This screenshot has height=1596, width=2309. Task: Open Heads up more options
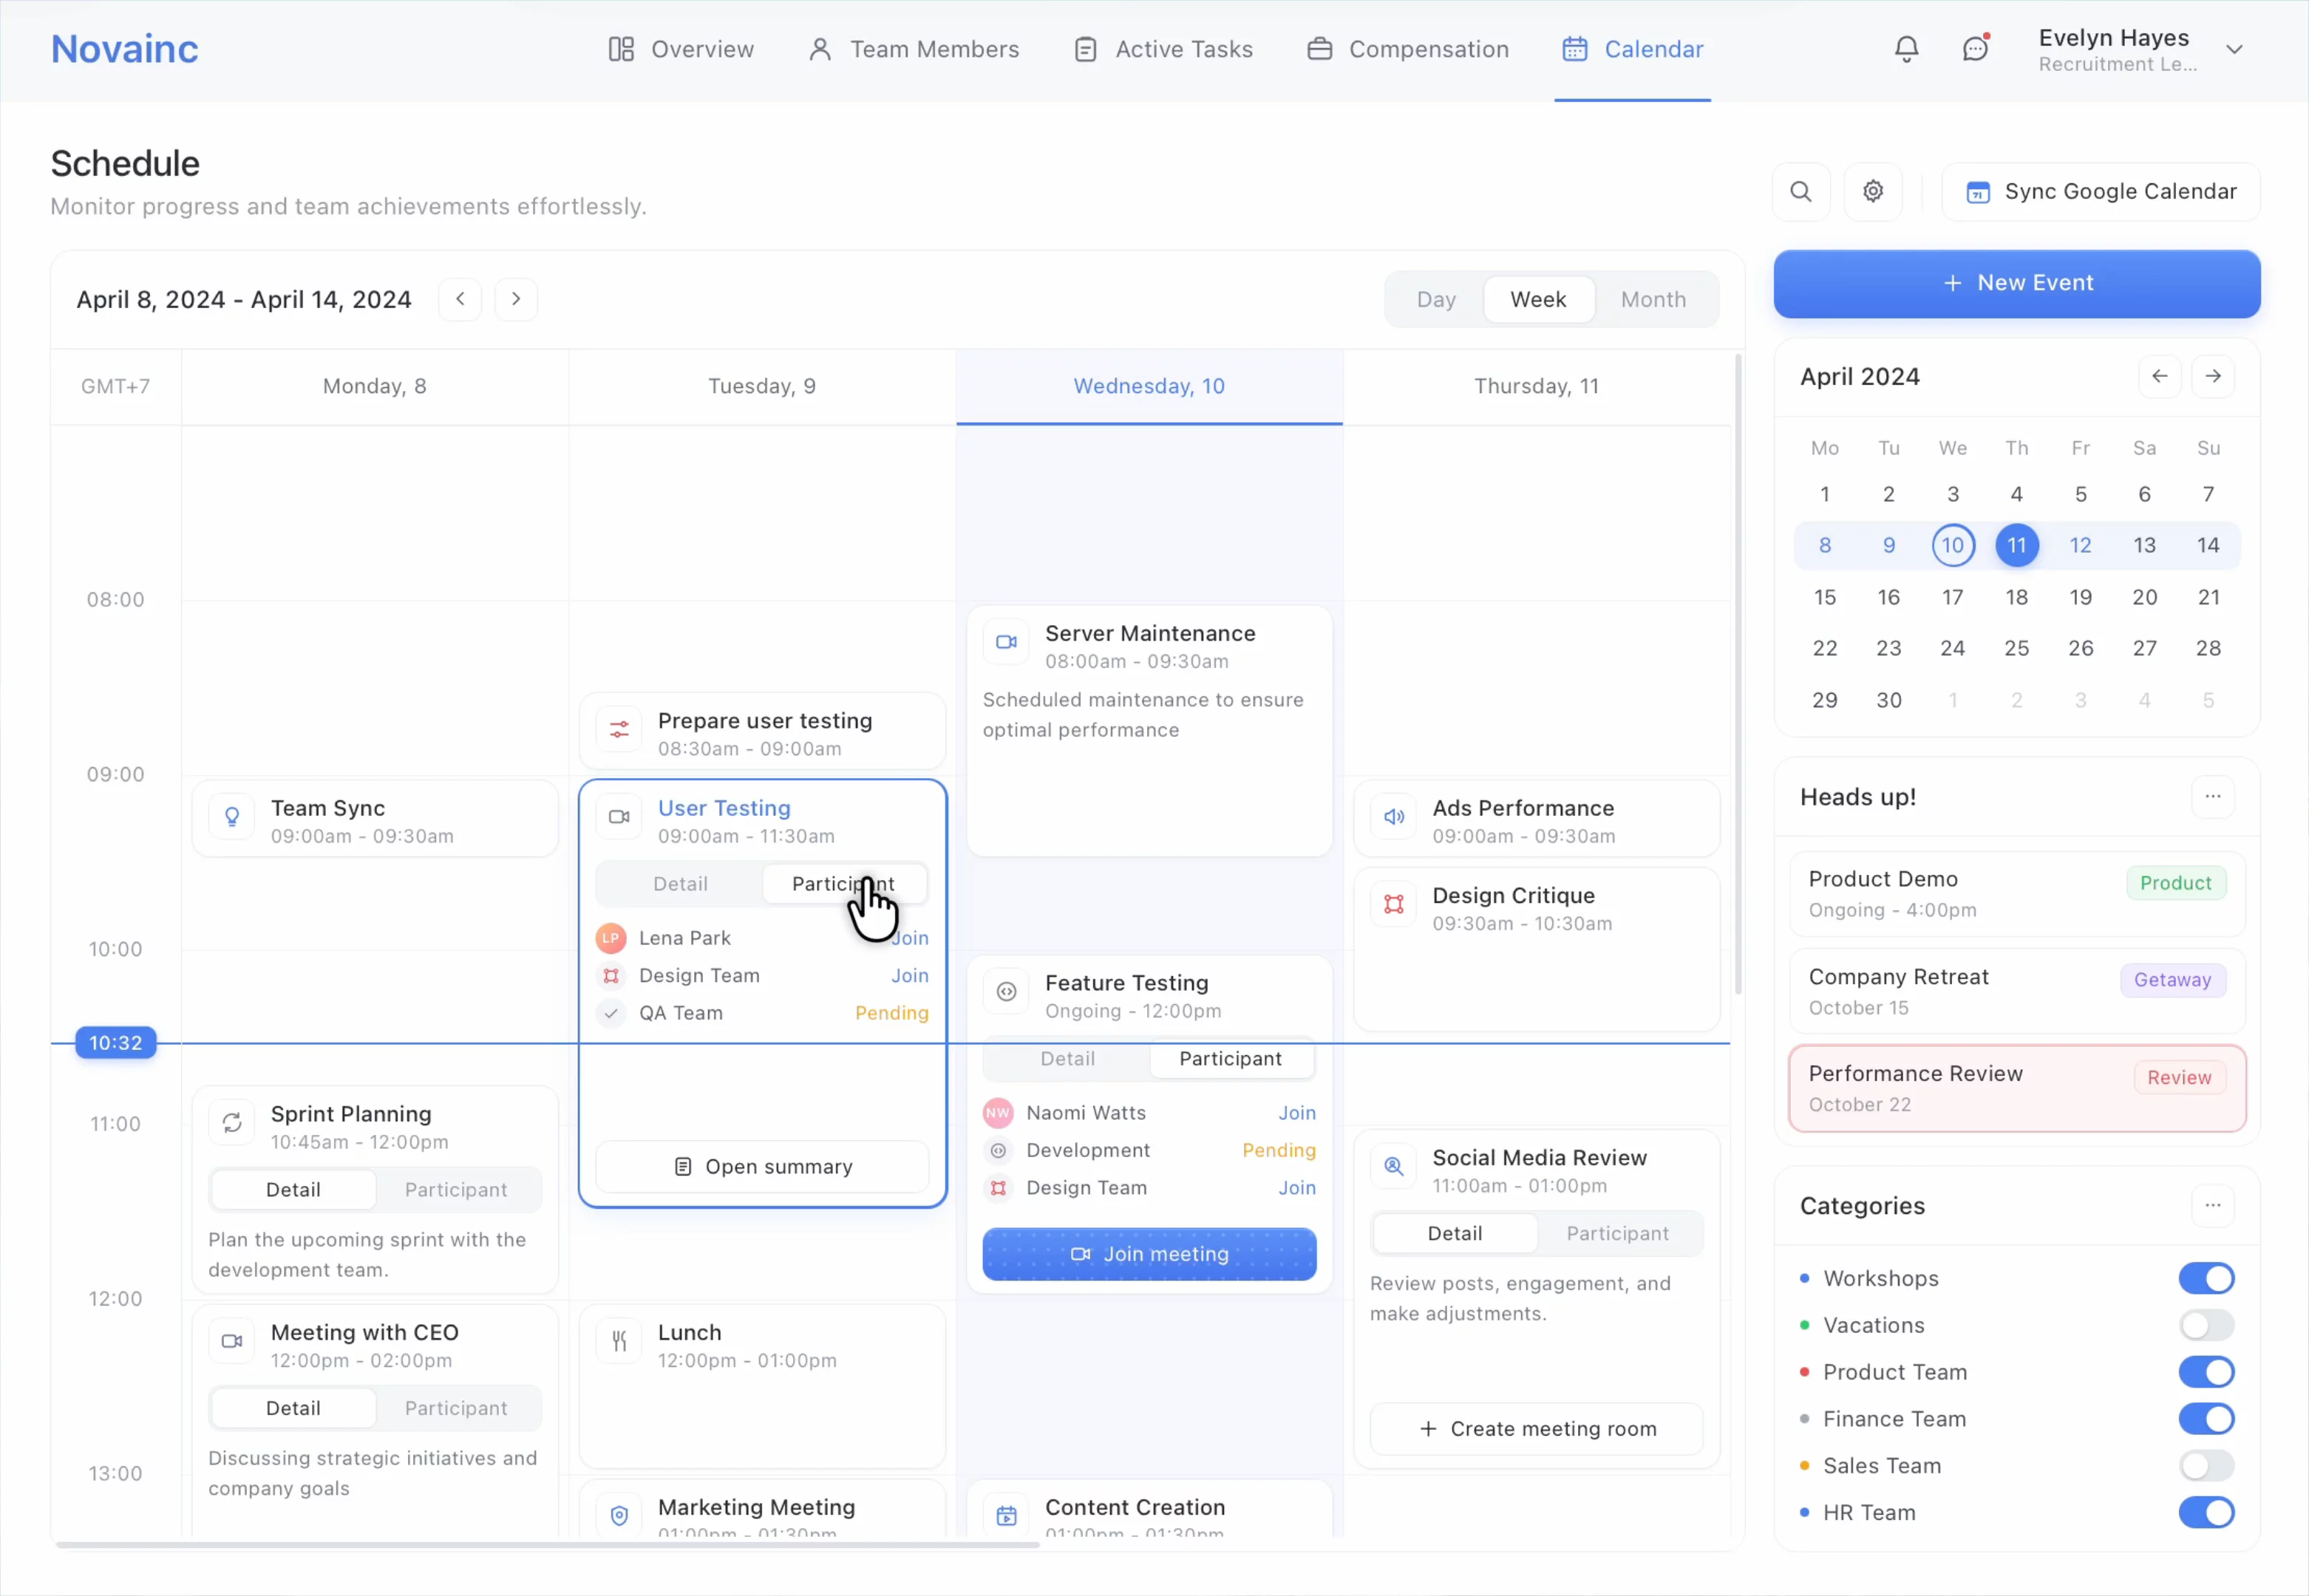point(2212,797)
